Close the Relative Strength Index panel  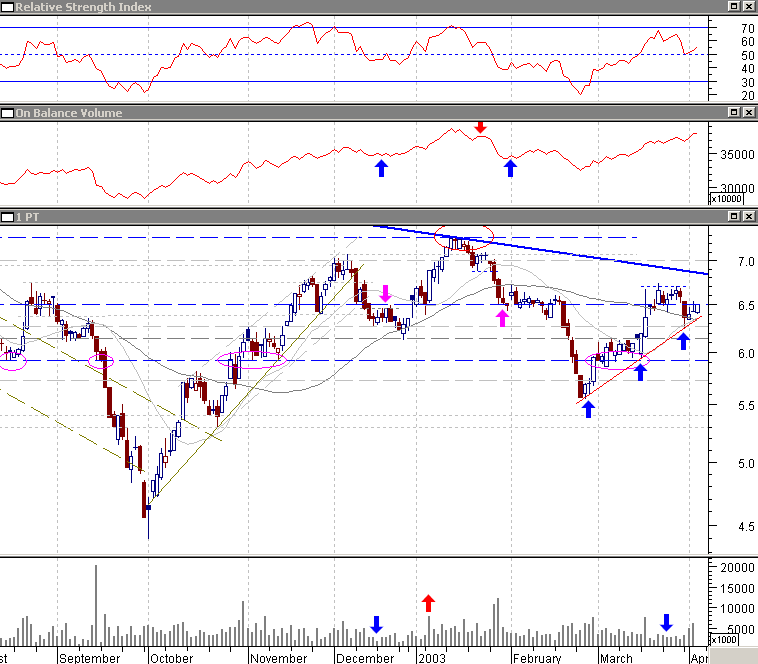point(749,6)
